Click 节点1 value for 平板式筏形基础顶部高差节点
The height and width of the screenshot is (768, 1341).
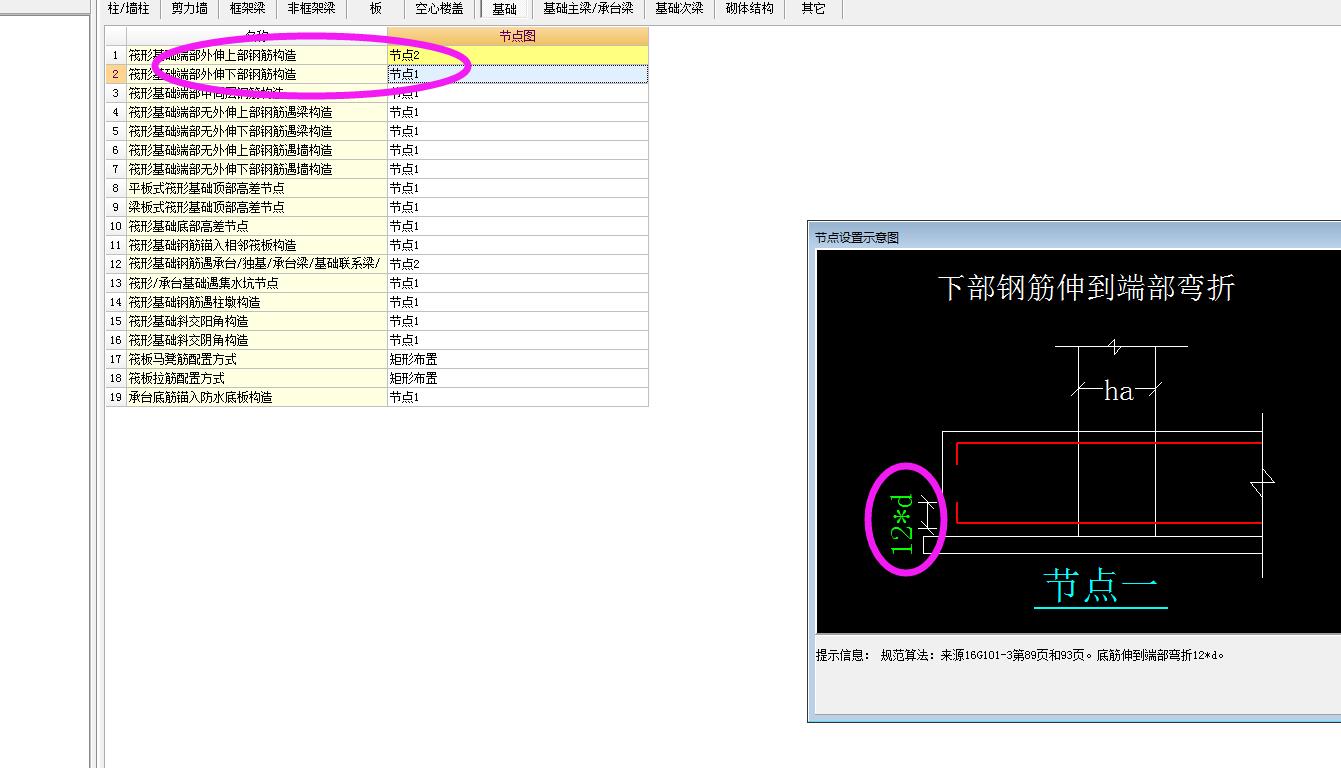(517, 188)
